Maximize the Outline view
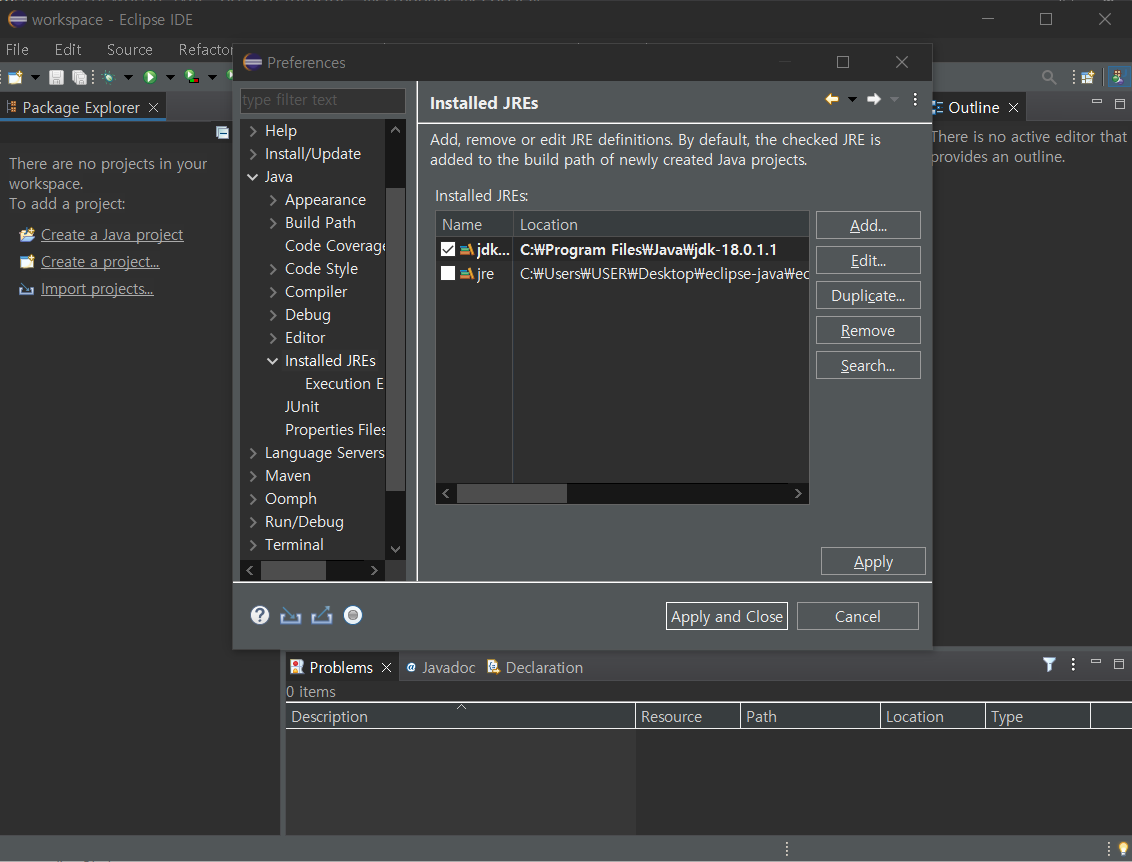1132x862 pixels. [x=1120, y=104]
